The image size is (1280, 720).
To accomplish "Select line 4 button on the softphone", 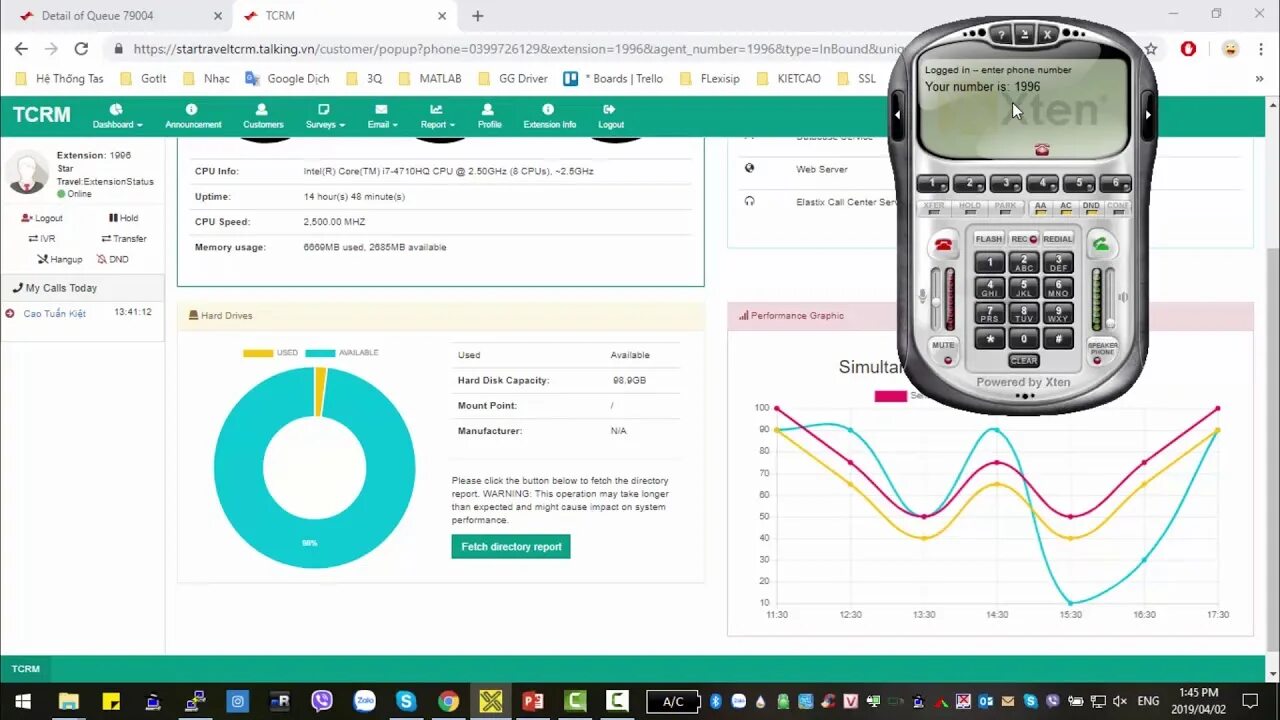I will click(1042, 184).
